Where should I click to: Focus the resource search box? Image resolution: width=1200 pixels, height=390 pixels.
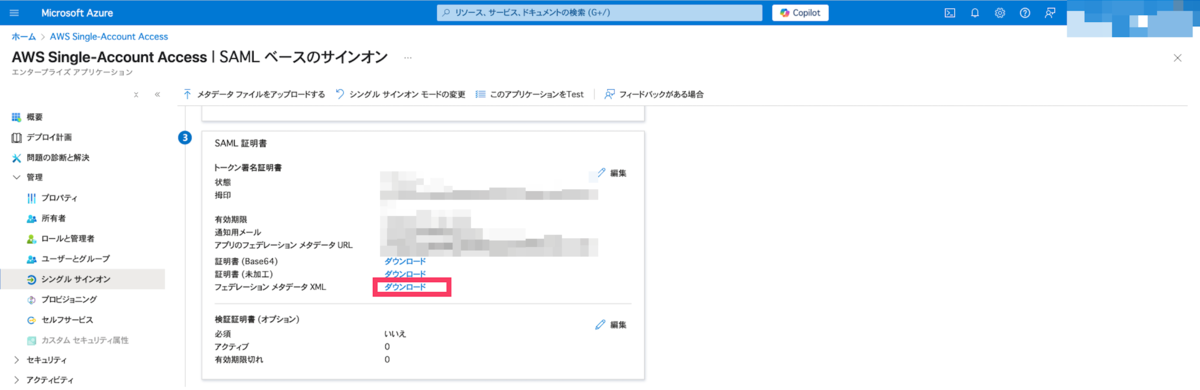click(x=600, y=12)
